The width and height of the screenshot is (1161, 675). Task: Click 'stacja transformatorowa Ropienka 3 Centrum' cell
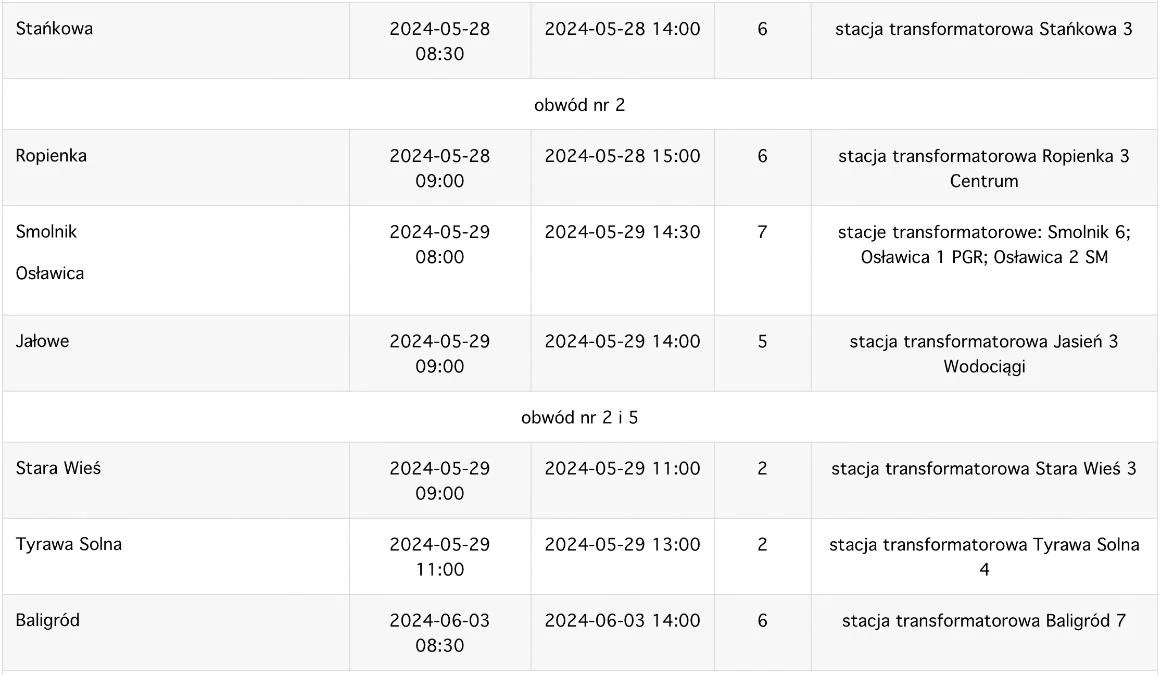pos(984,168)
